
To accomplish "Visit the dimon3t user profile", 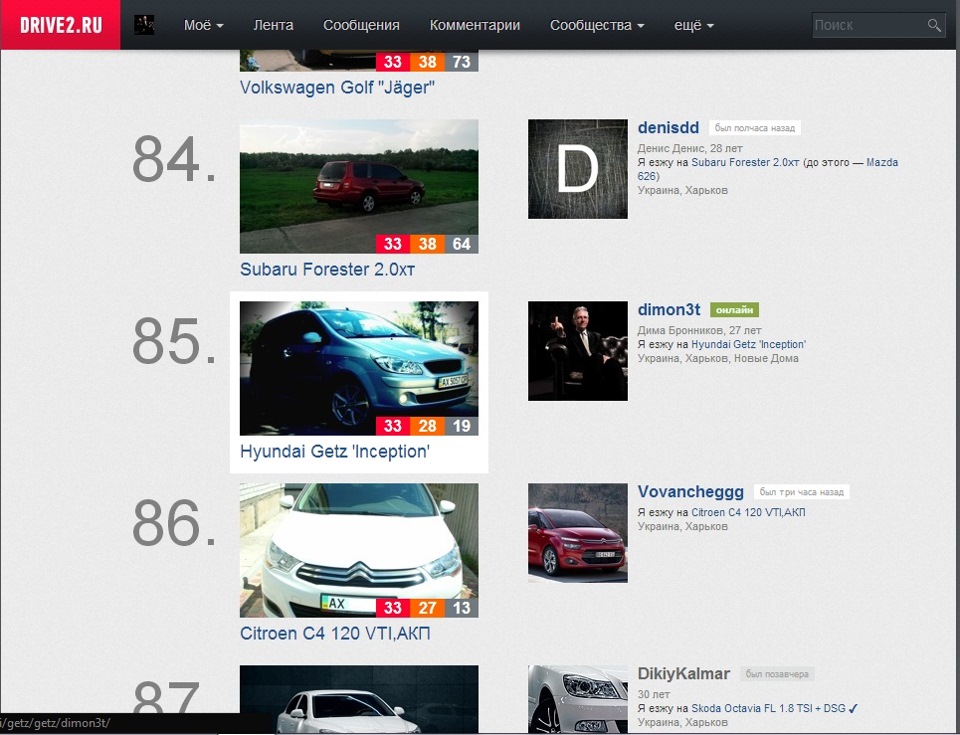I will pos(669,309).
